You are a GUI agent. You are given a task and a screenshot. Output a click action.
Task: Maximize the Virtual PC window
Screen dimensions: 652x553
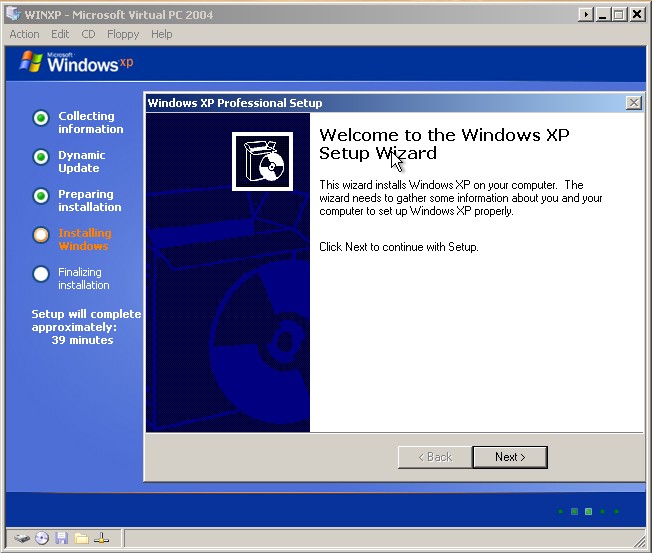pos(618,15)
